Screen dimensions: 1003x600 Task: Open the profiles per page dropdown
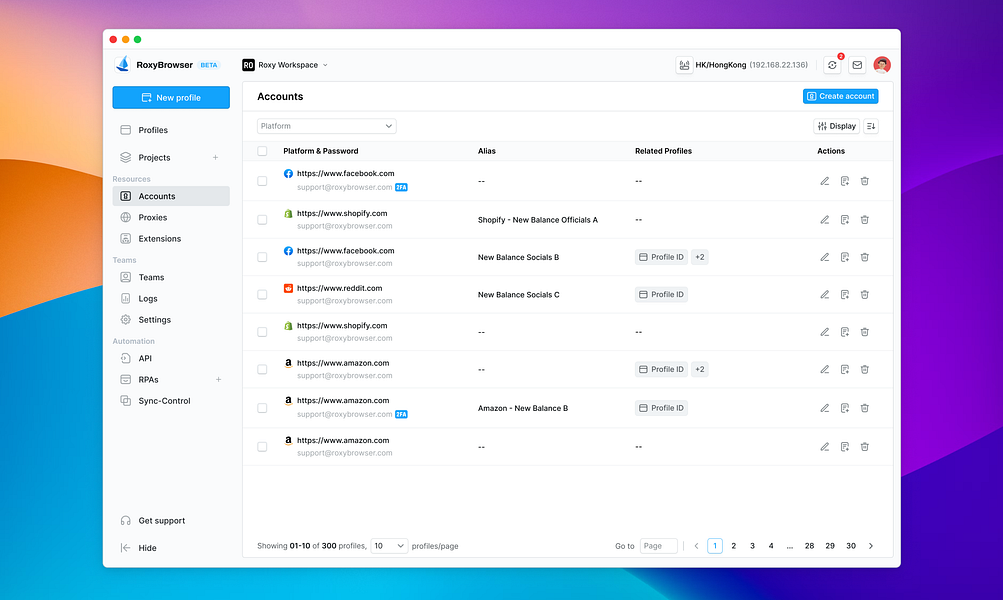389,546
